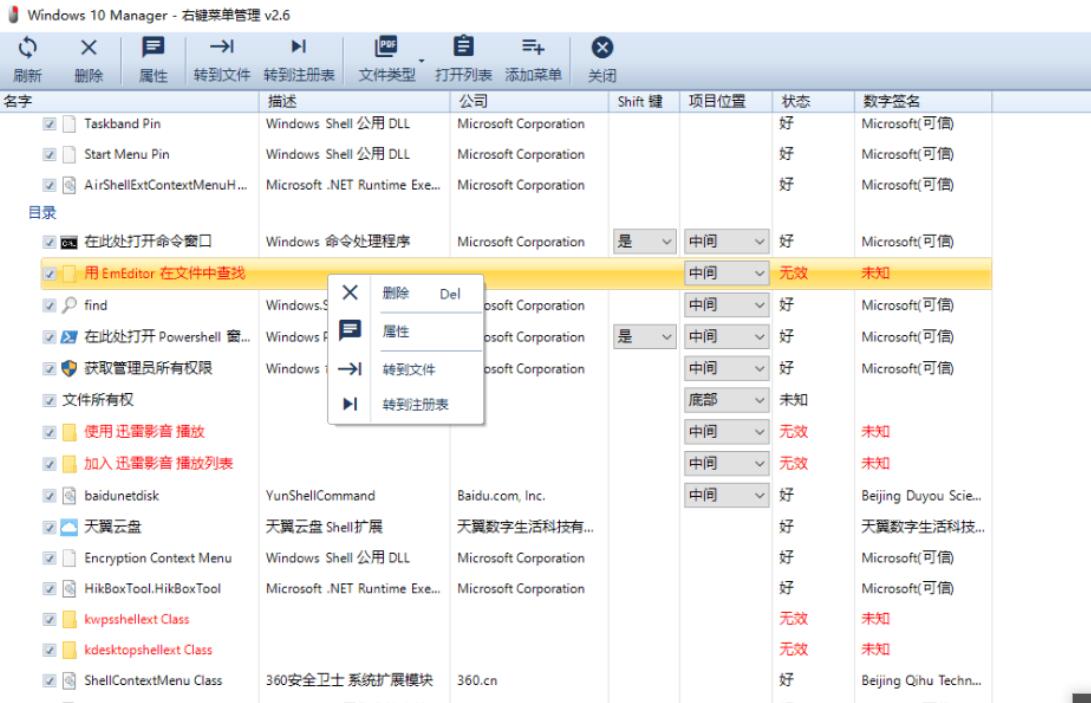Image resolution: width=1091 pixels, height=703 pixels.
Task: Open position dropdown for 在此处打开命令窗口
Action: click(x=726, y=242)
